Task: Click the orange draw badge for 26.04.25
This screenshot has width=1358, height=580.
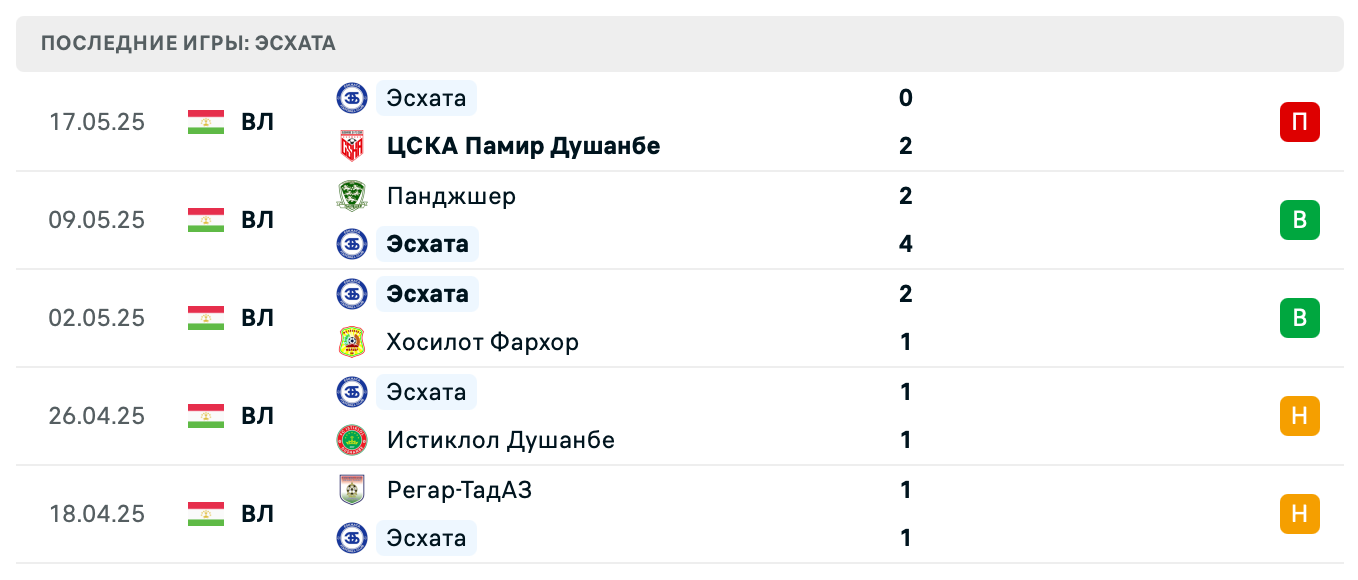Action: coord(1299,416)
